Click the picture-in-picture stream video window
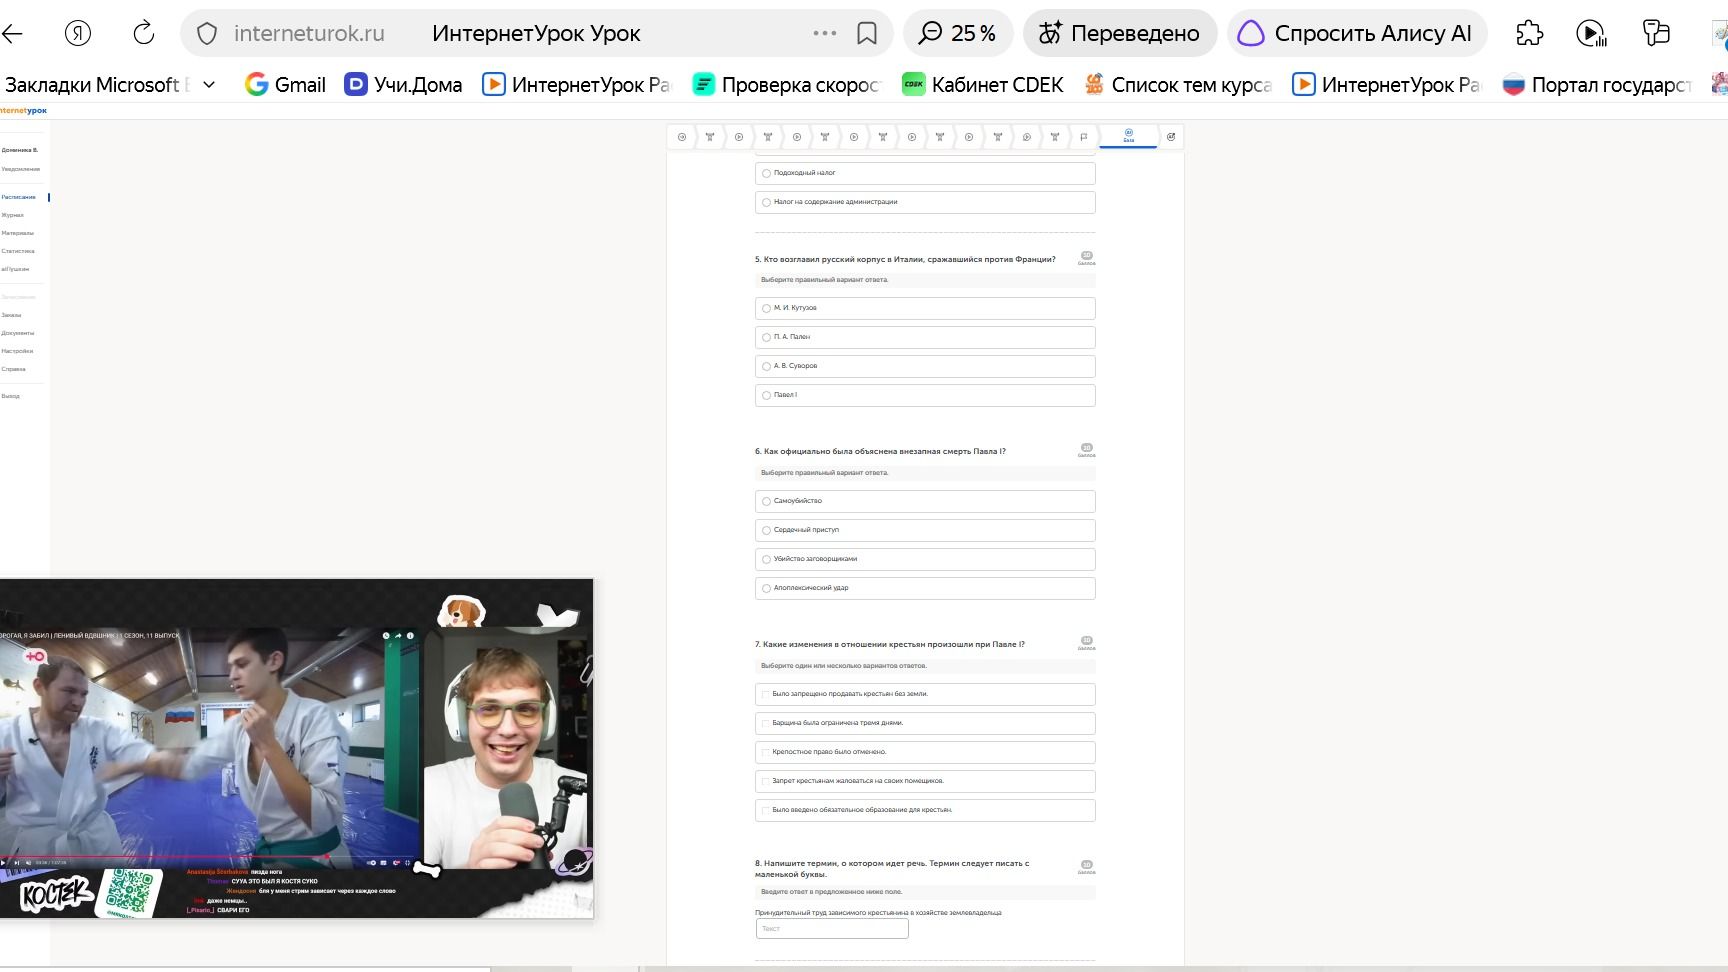Viewport: 1728px width, 972px height. coord(296,748)
